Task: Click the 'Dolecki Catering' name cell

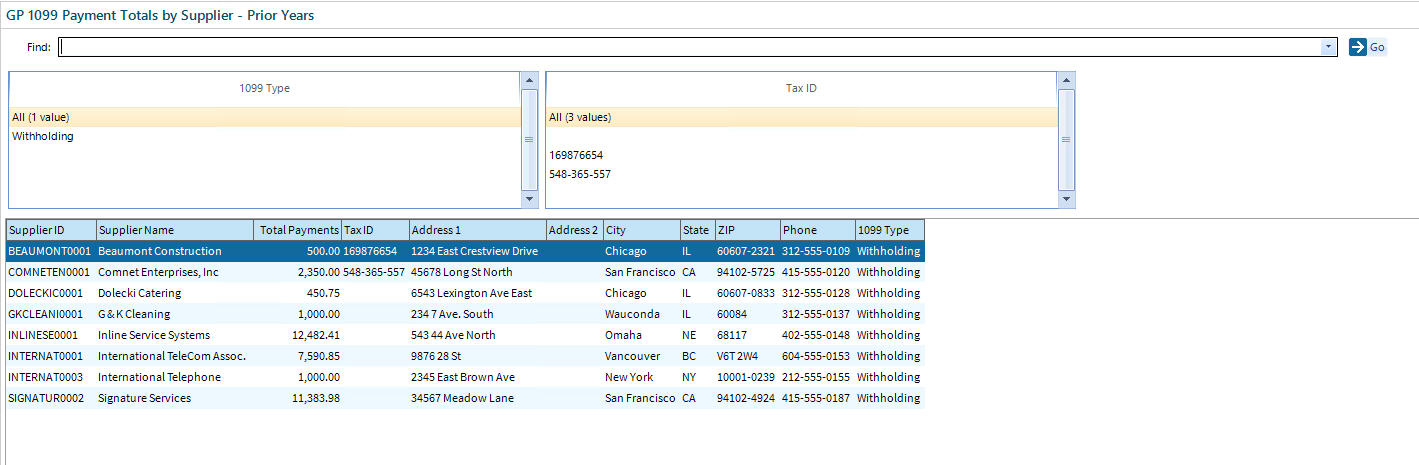Action: pyautogui.click(x=175, y=293)
